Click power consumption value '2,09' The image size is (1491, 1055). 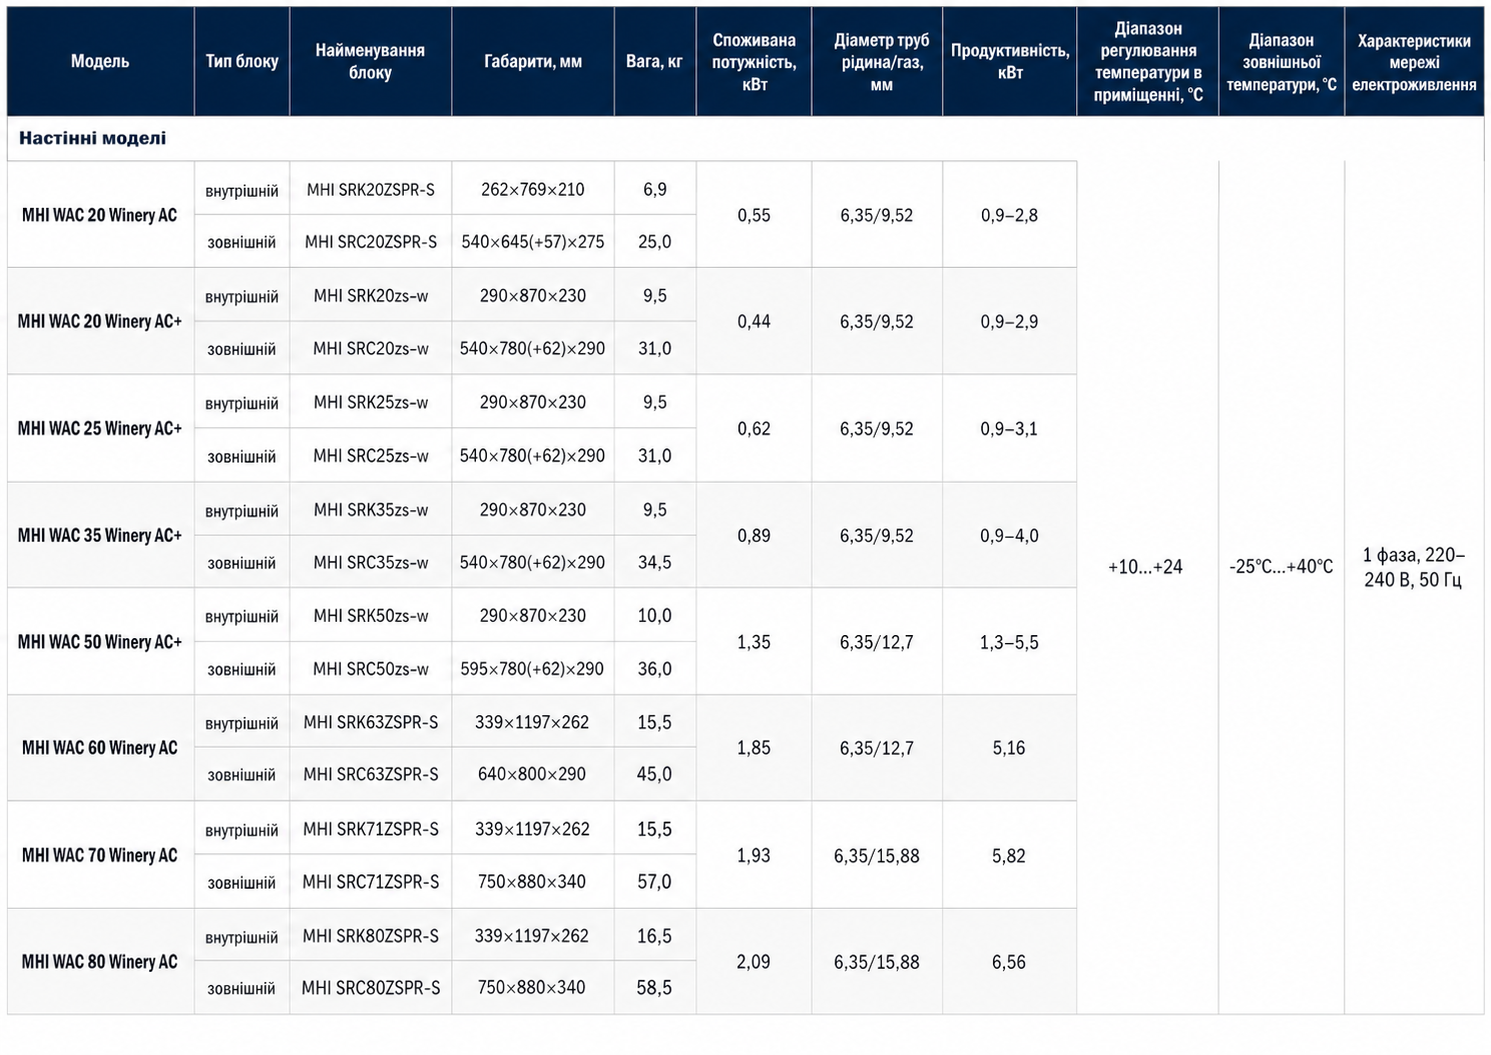coord(754,962)
